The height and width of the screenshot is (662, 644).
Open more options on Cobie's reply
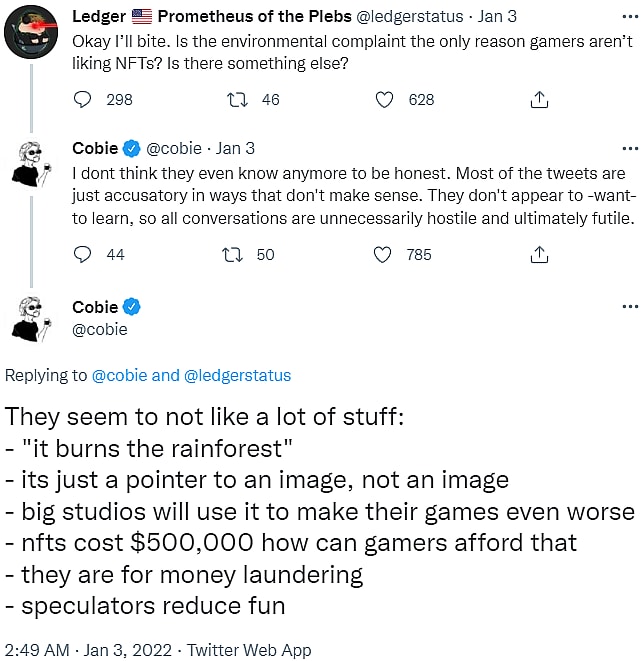[629, 148]
